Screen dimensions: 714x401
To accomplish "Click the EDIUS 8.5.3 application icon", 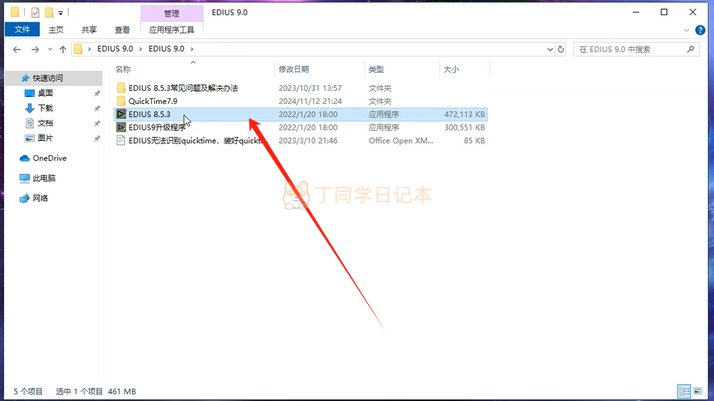I will pyautogui.click(x=121, y=114).
